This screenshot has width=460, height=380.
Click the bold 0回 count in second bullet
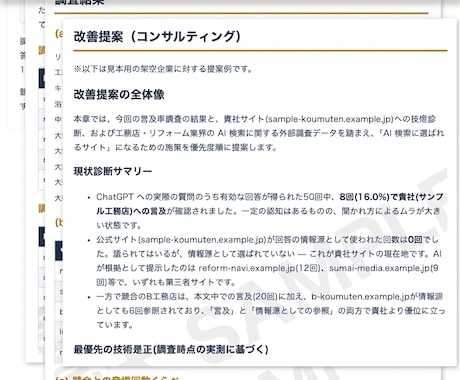[x=415, y=240]
